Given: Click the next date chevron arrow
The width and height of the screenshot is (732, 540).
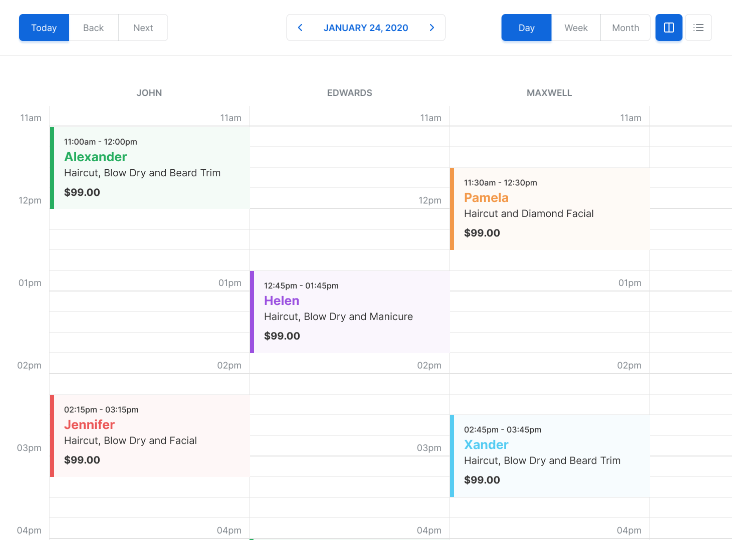Looking at the screenshot, I should click(x=432, y=28).
